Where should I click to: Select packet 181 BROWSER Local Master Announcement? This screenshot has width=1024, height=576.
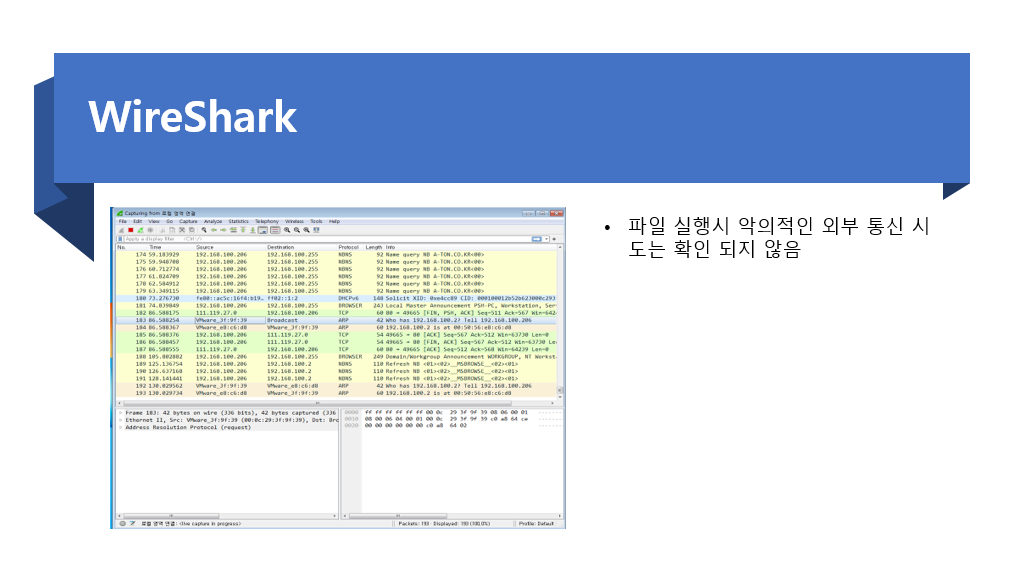[336, 306]
